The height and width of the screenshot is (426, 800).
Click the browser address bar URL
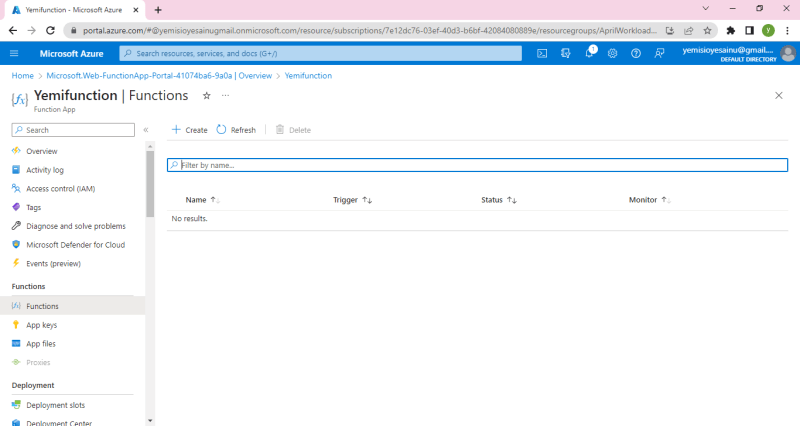pos(370,31)
